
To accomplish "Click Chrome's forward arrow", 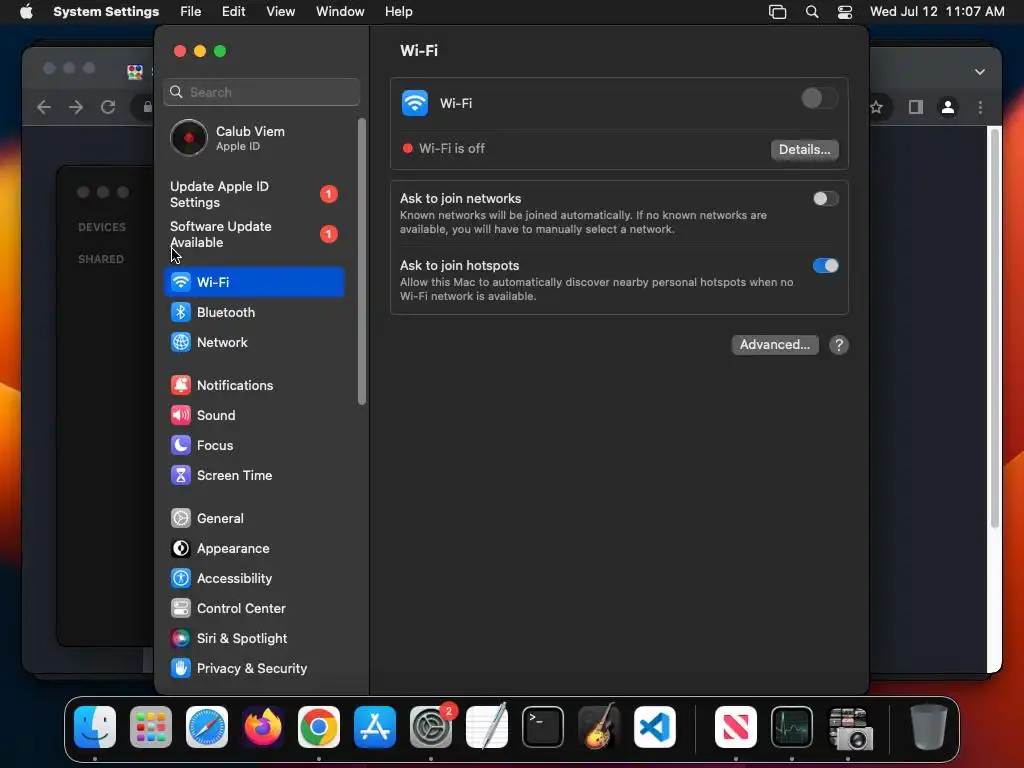I will [76, 107].
